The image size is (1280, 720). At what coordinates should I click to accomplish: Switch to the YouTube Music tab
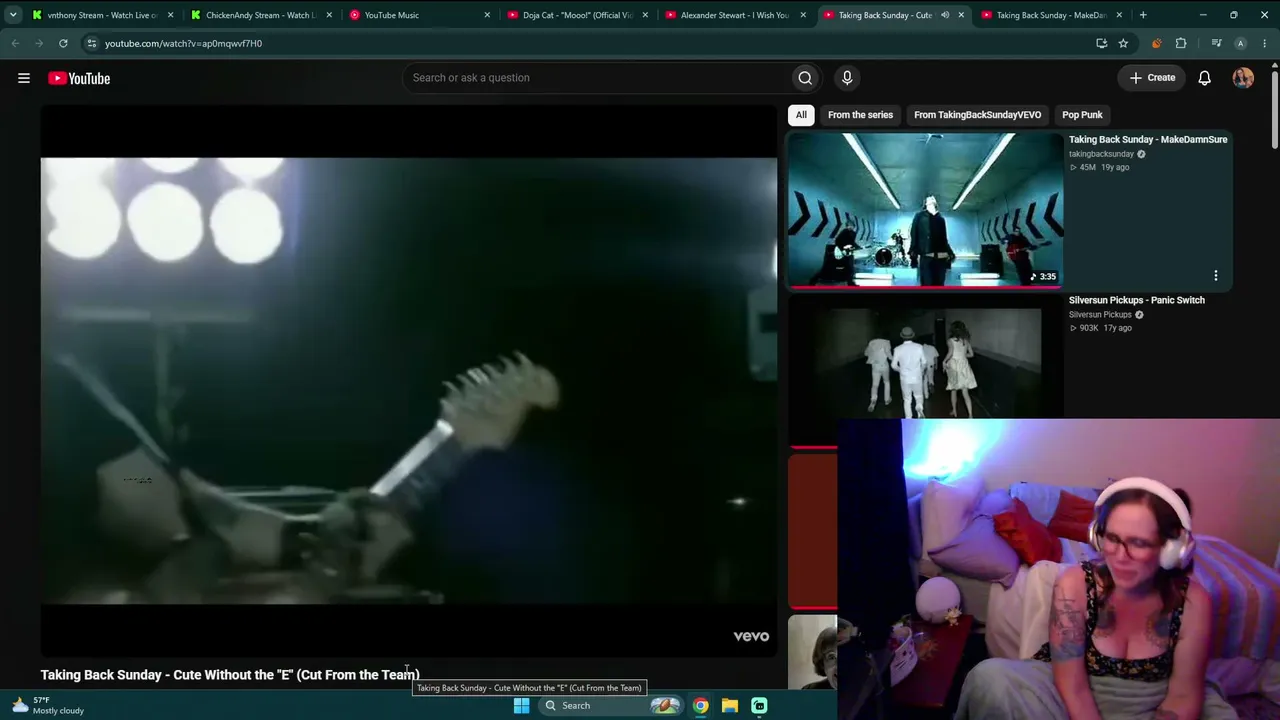coord(419,15)
